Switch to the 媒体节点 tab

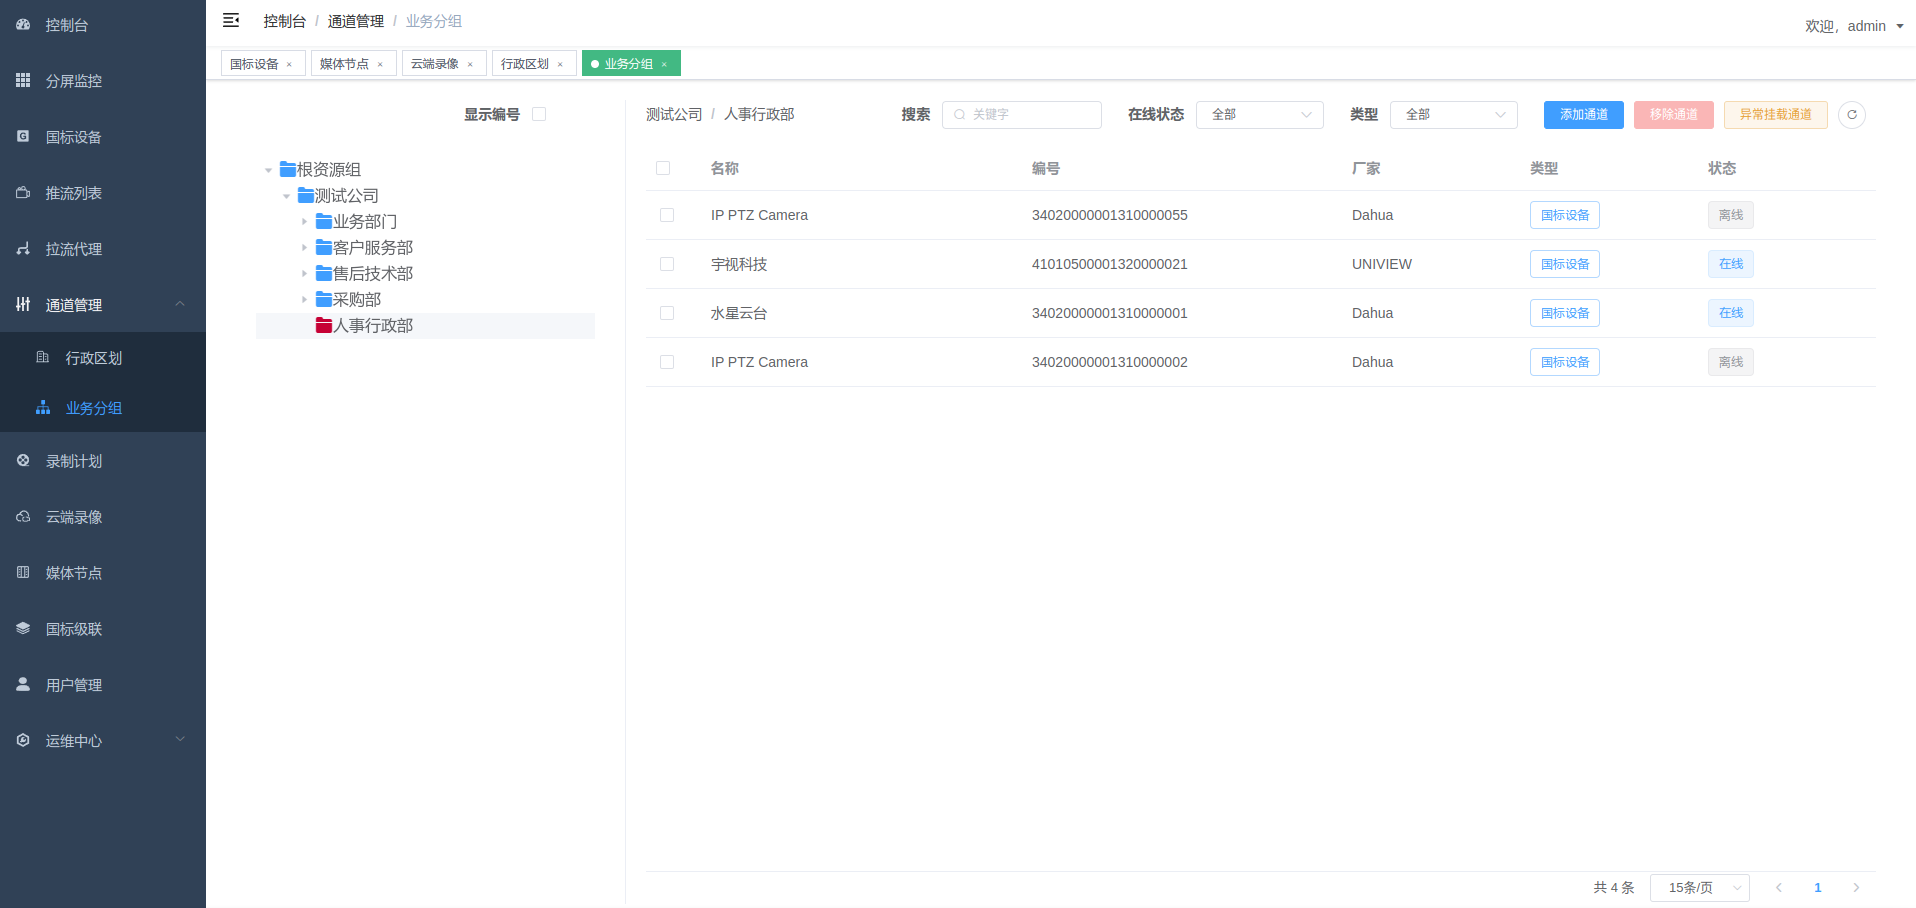coord(344,63)
